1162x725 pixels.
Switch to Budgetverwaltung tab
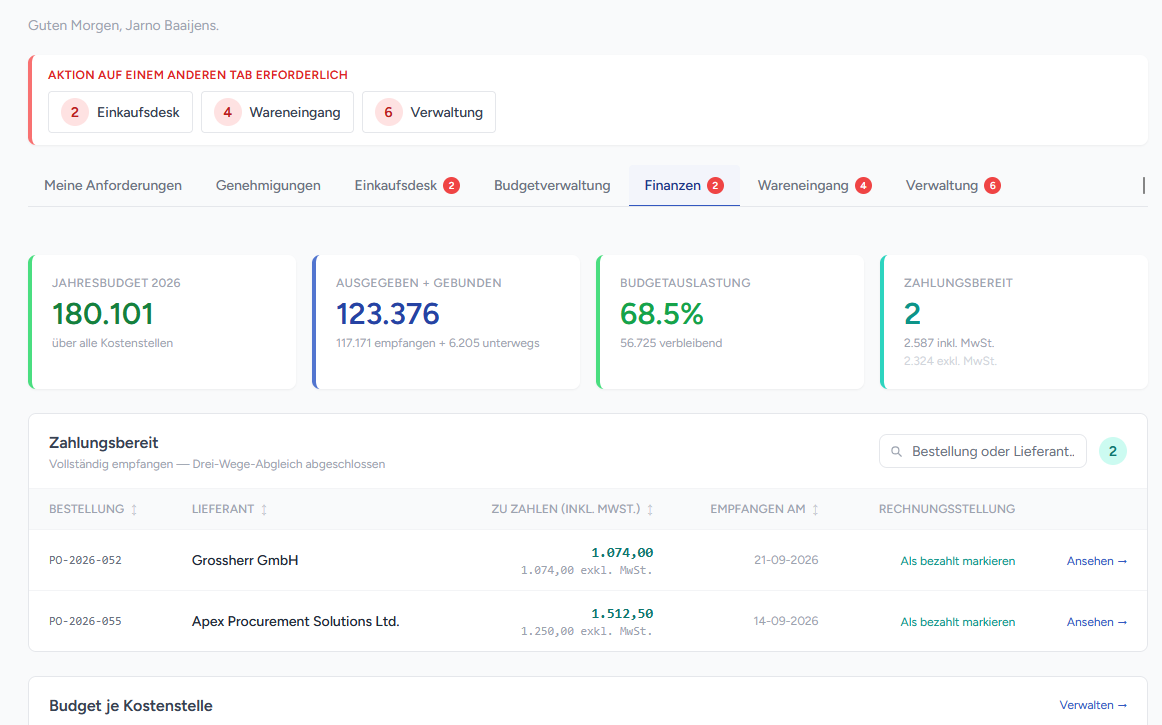pos(552,185)
